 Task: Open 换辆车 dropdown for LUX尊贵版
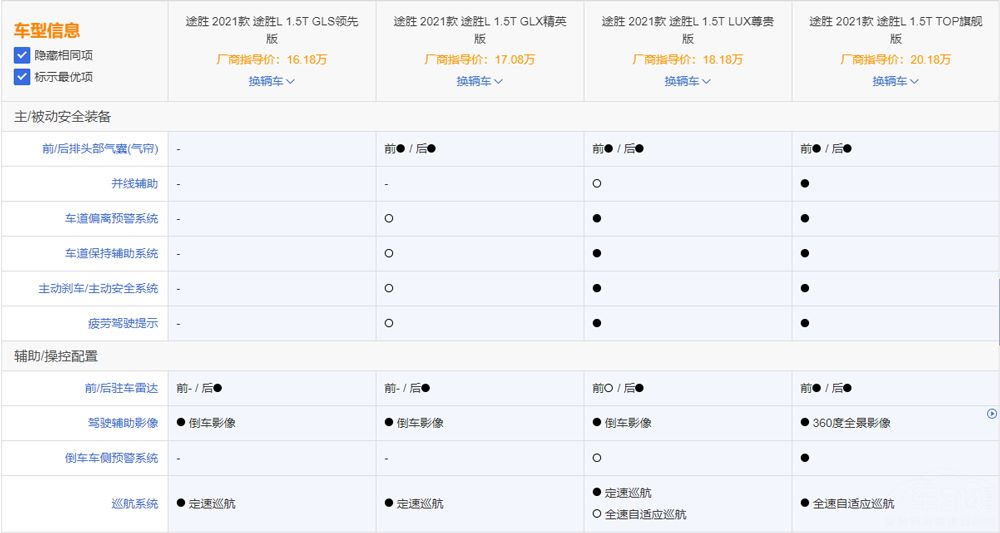pyautogui.click(x=687, y=81)
